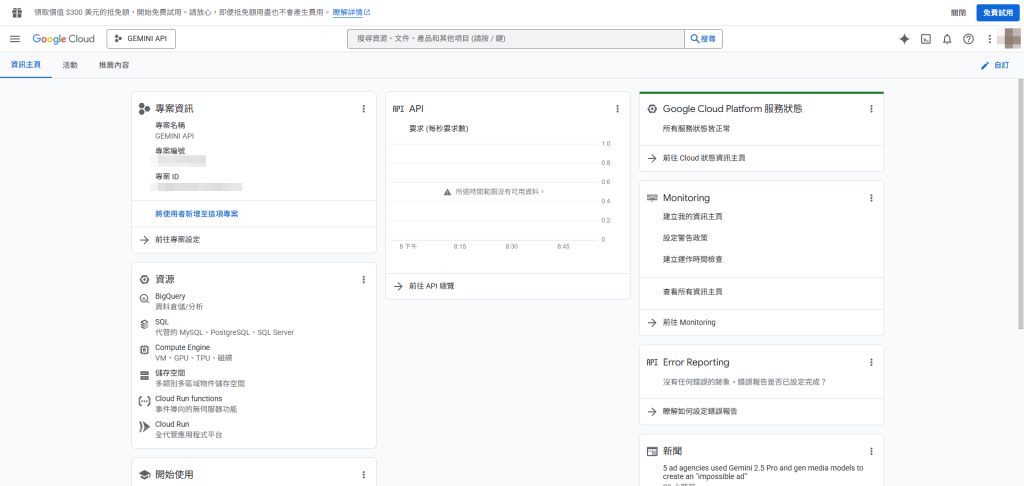Click the search resources input field
This screenshot has width=1024, height=486.
click(515, 39)
